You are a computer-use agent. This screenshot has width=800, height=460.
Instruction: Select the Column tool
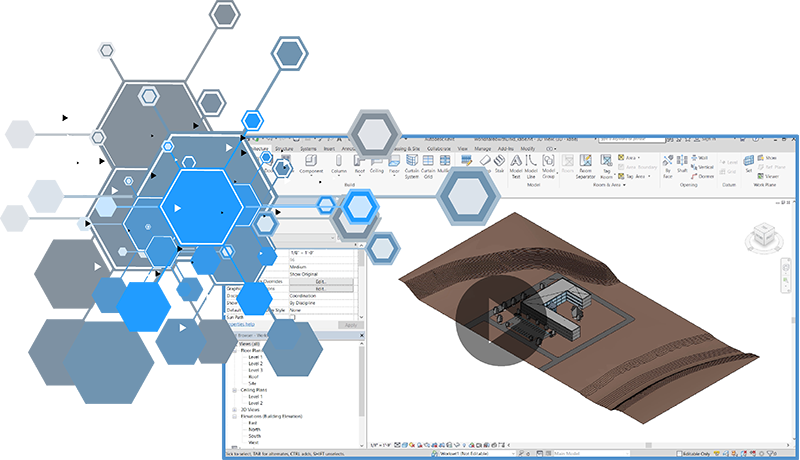[338, 164]
